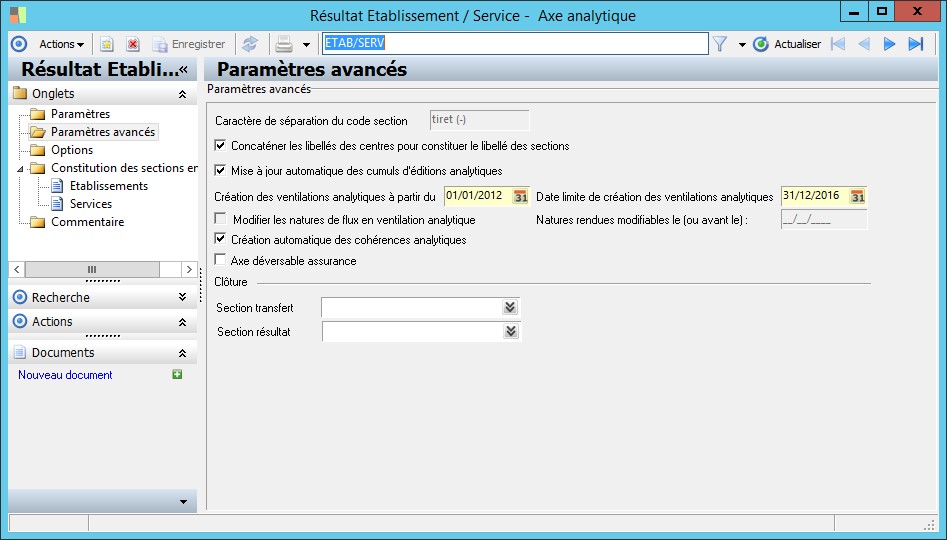Click the red Delete record icon
Image resolution: width=947 pixels, height=540 pixels.
133,44
